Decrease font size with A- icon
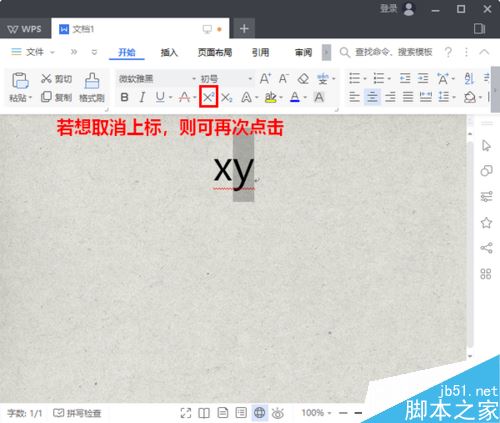The image size is (500, 423). (x=283, y=79)
